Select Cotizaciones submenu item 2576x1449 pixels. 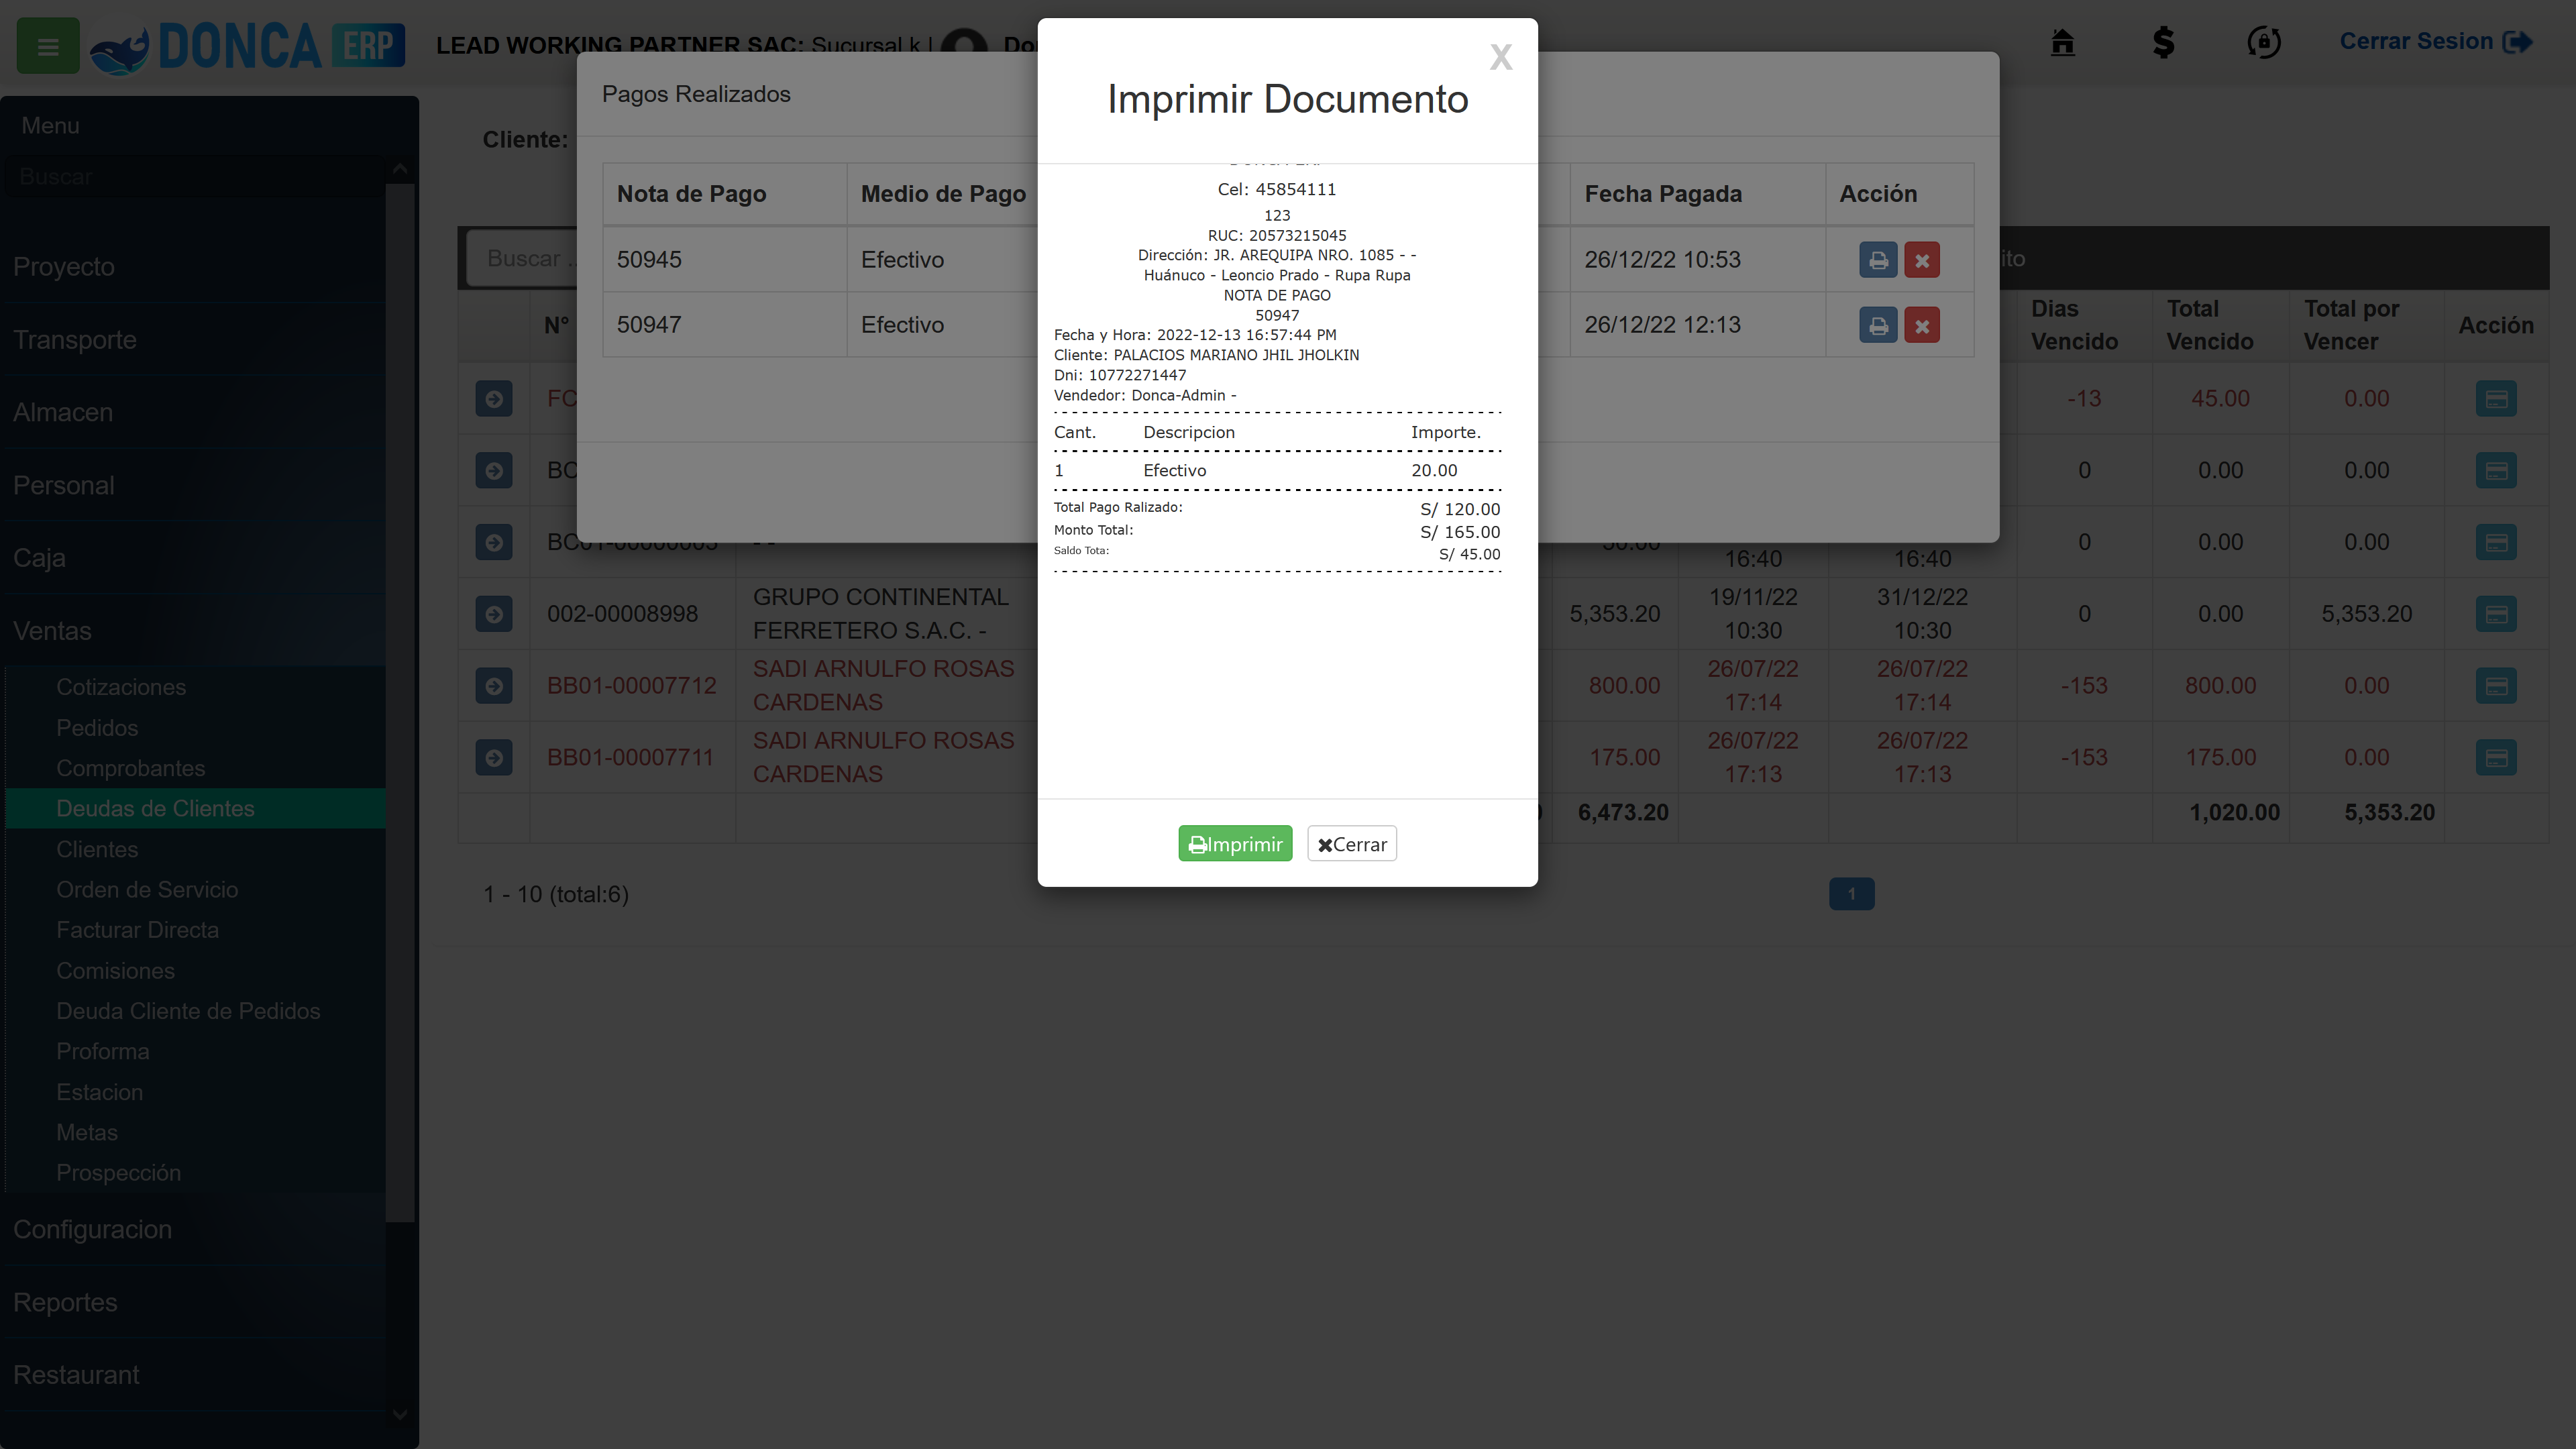coord(196,687)
